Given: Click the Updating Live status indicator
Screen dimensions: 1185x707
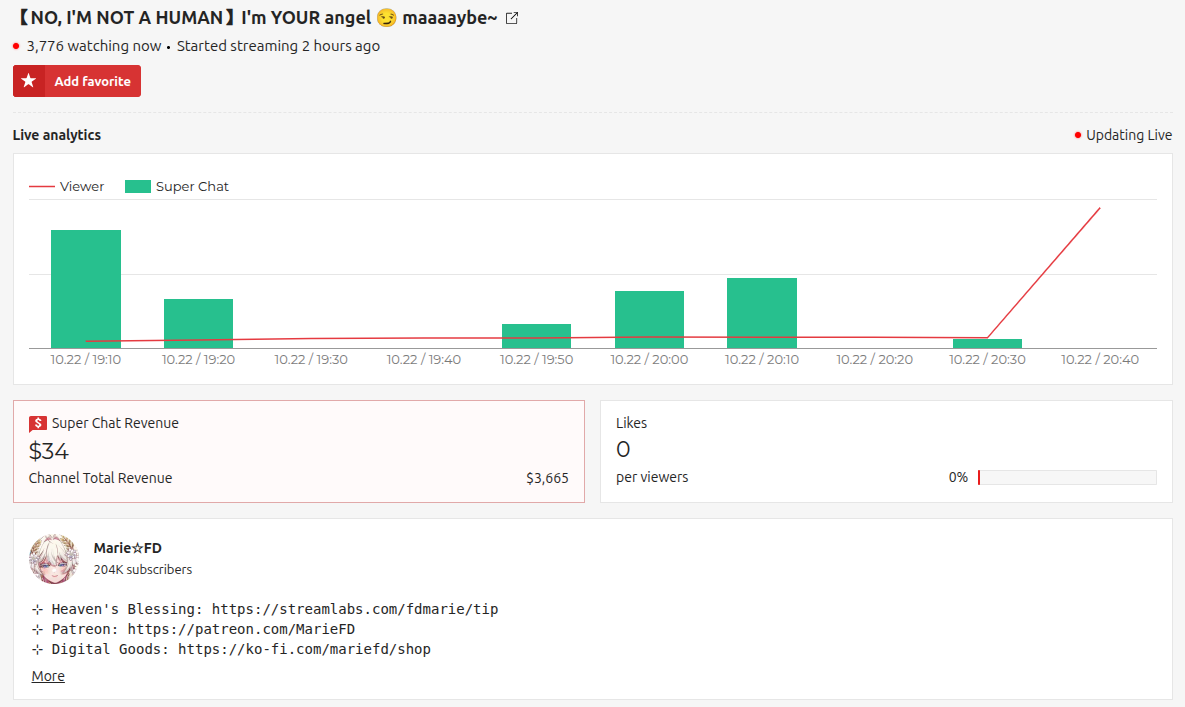Looking at the screenshot, I should pos(1123,135).
